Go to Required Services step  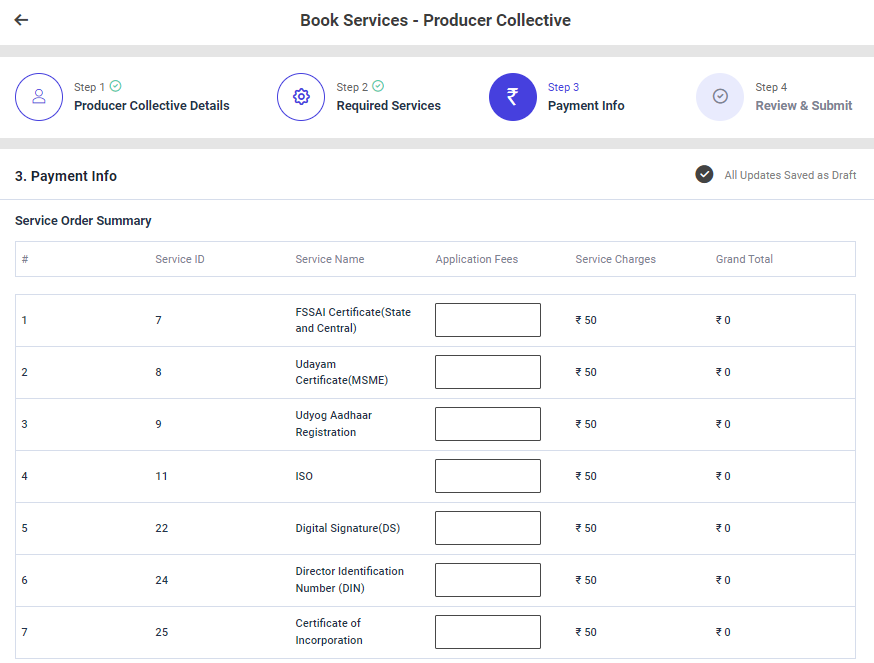coord(388,106)
